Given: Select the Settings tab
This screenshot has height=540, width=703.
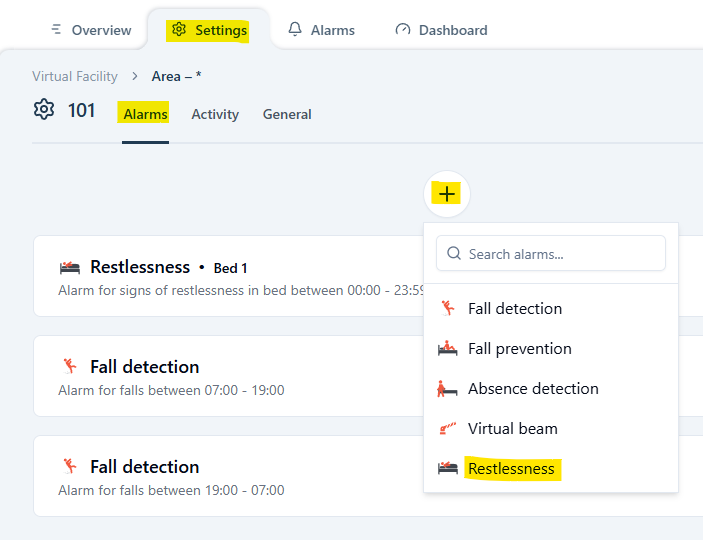Looking at the screenshot, I should 208,30.
